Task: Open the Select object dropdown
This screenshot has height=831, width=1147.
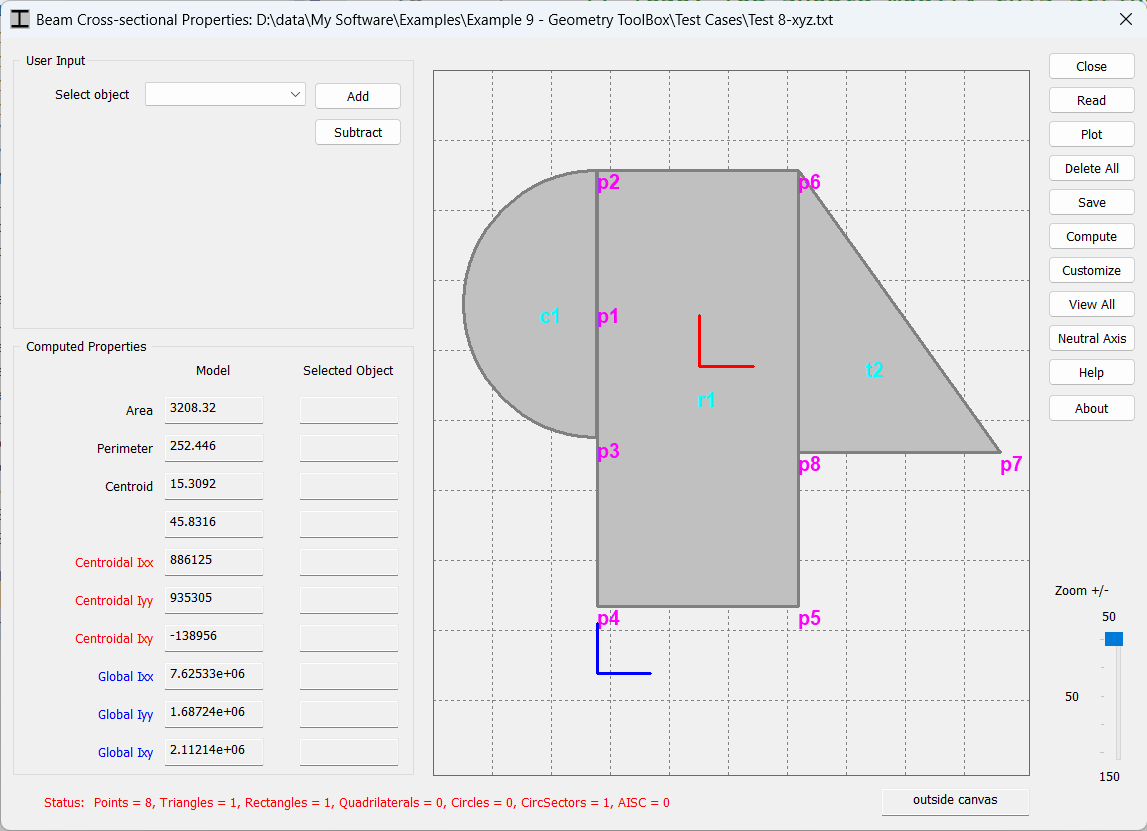Action: [x=225, y=94]
